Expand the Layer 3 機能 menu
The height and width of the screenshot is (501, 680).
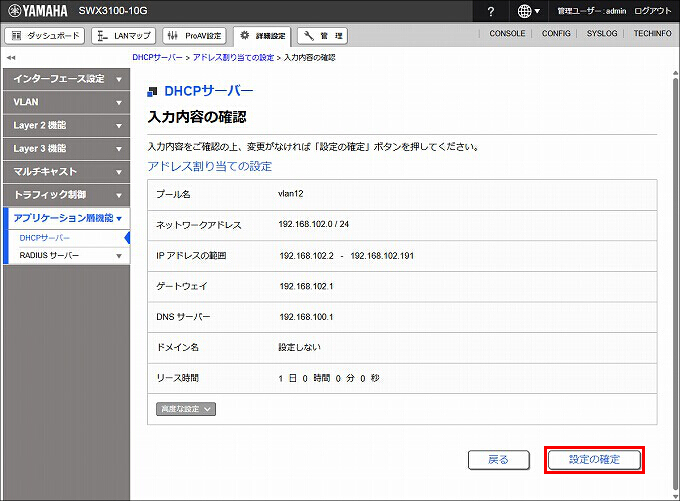click(x=66, y=149)
